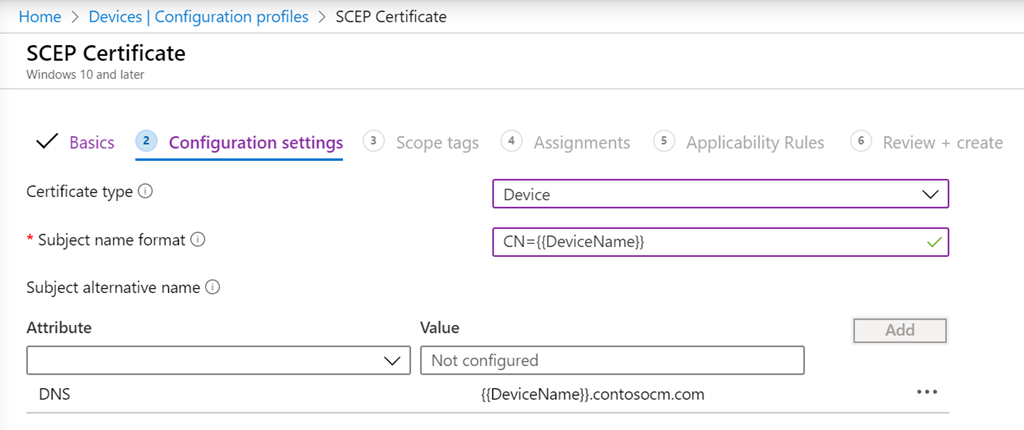Open Devices | Configuration profiles breadcrumb

pyautogui.click(x=198, y=17)
